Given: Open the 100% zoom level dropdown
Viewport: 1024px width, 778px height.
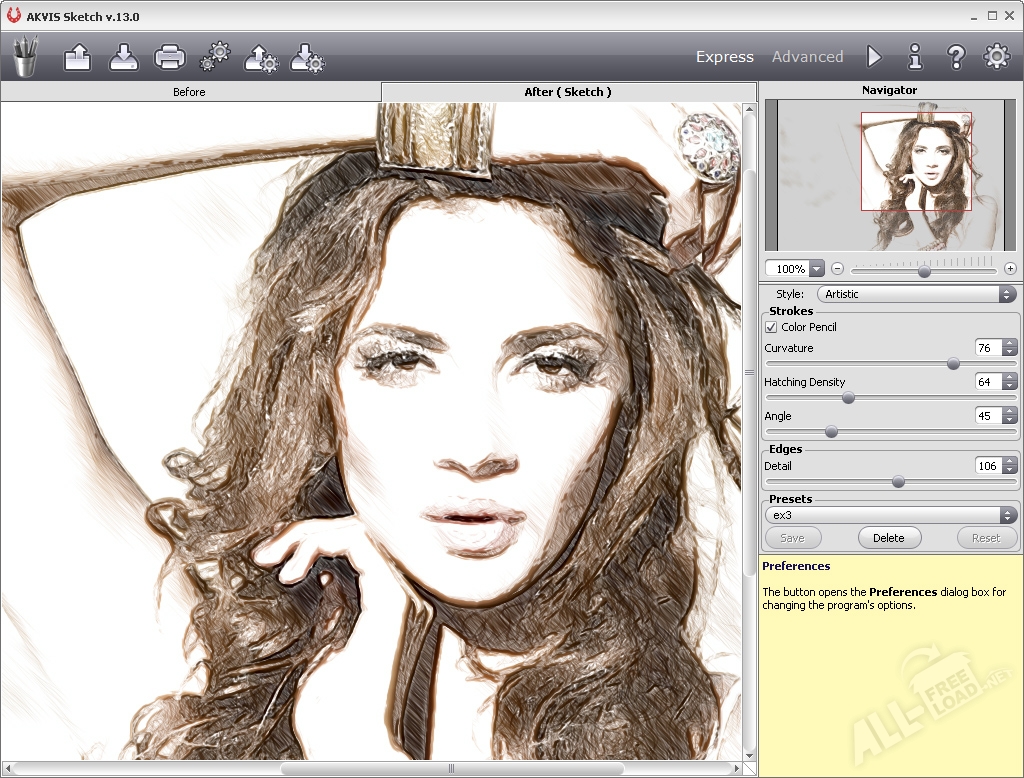Looking at the screenshot, I should coord(817,269).
